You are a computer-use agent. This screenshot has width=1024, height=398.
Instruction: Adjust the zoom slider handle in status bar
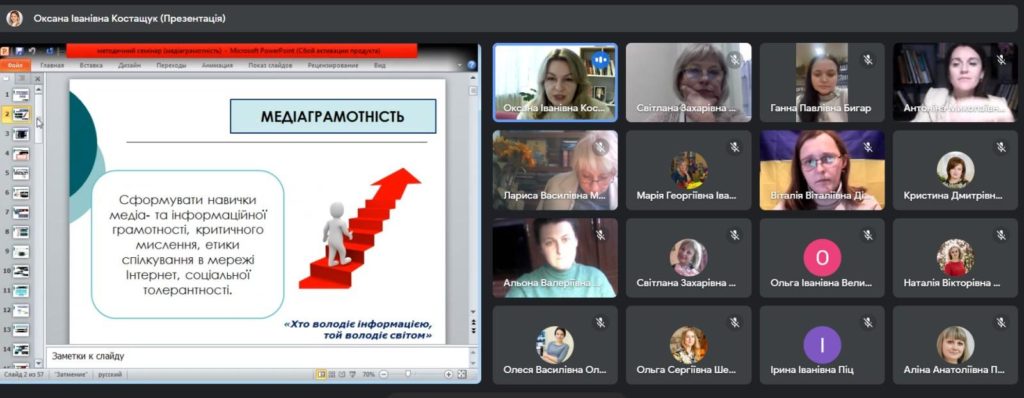click(408, 374)
